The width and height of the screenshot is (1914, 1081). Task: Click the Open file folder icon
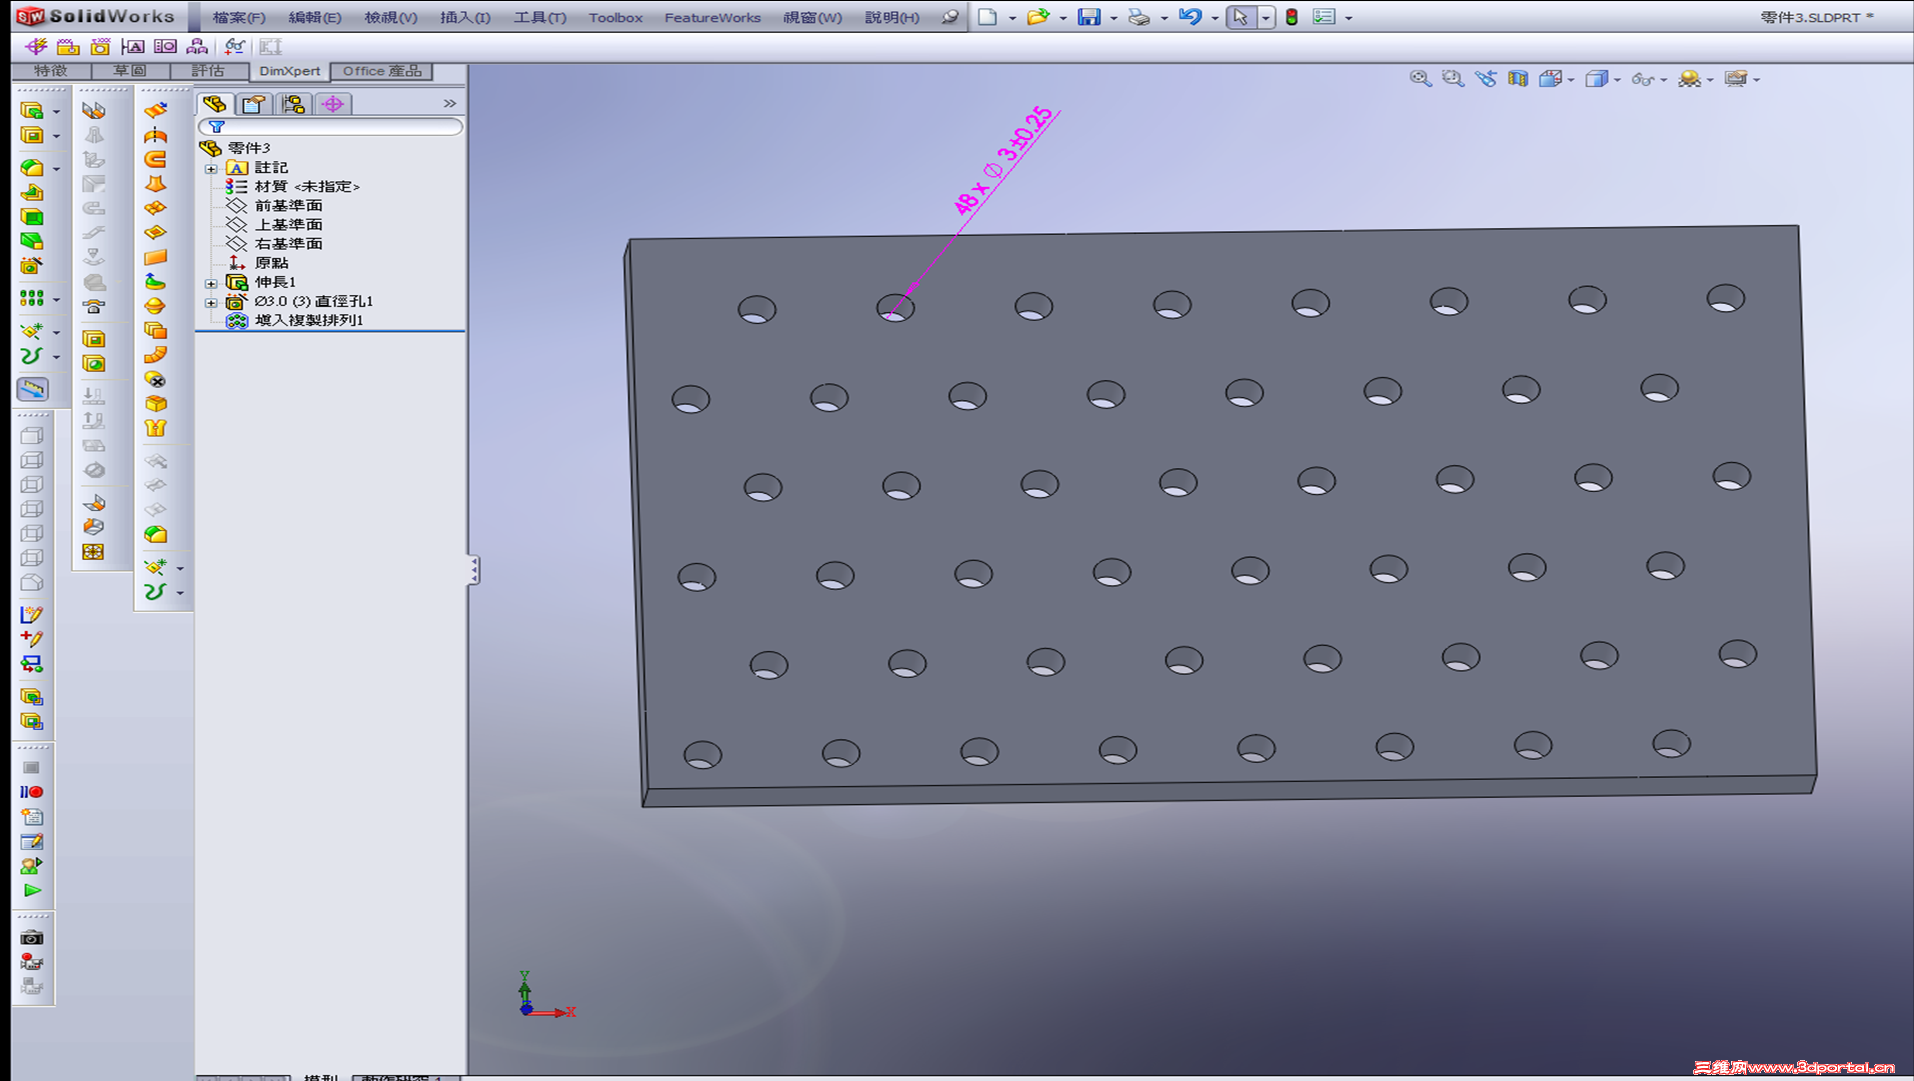click(x=1038, y=17)
